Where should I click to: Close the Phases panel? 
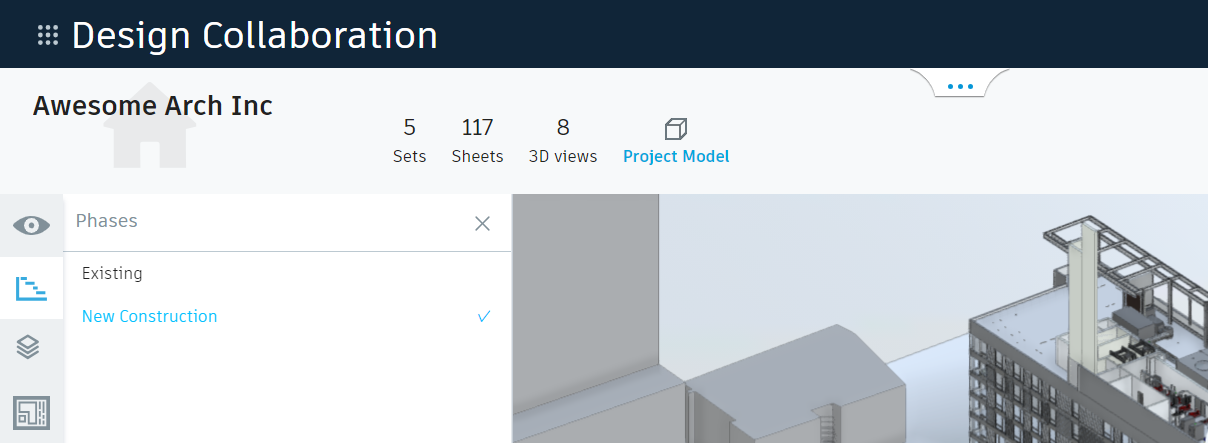[482, 224]
